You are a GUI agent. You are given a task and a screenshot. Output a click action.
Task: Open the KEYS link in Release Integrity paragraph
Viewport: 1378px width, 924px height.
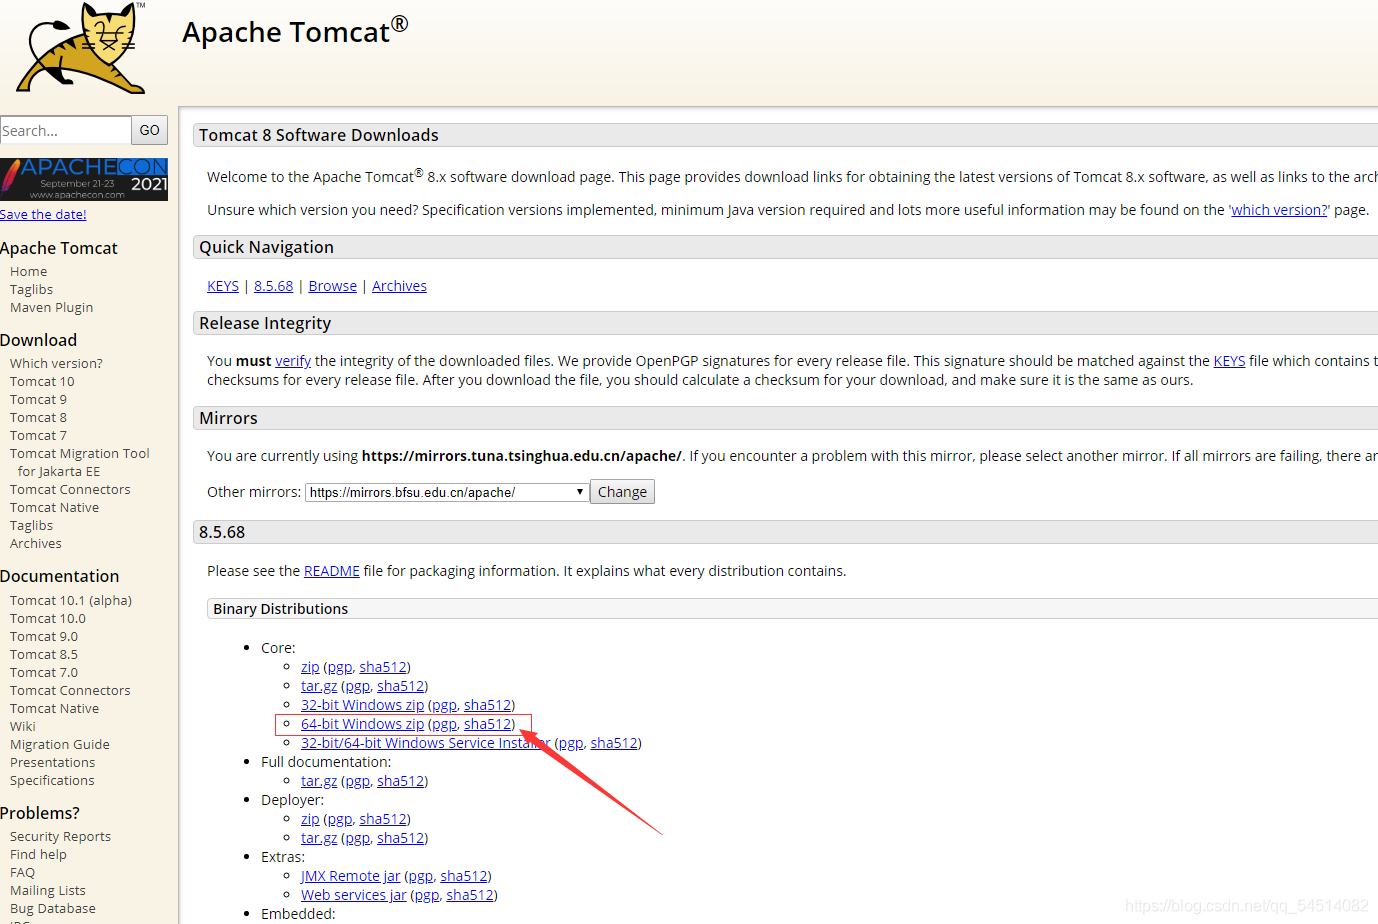pos(1229,361)
